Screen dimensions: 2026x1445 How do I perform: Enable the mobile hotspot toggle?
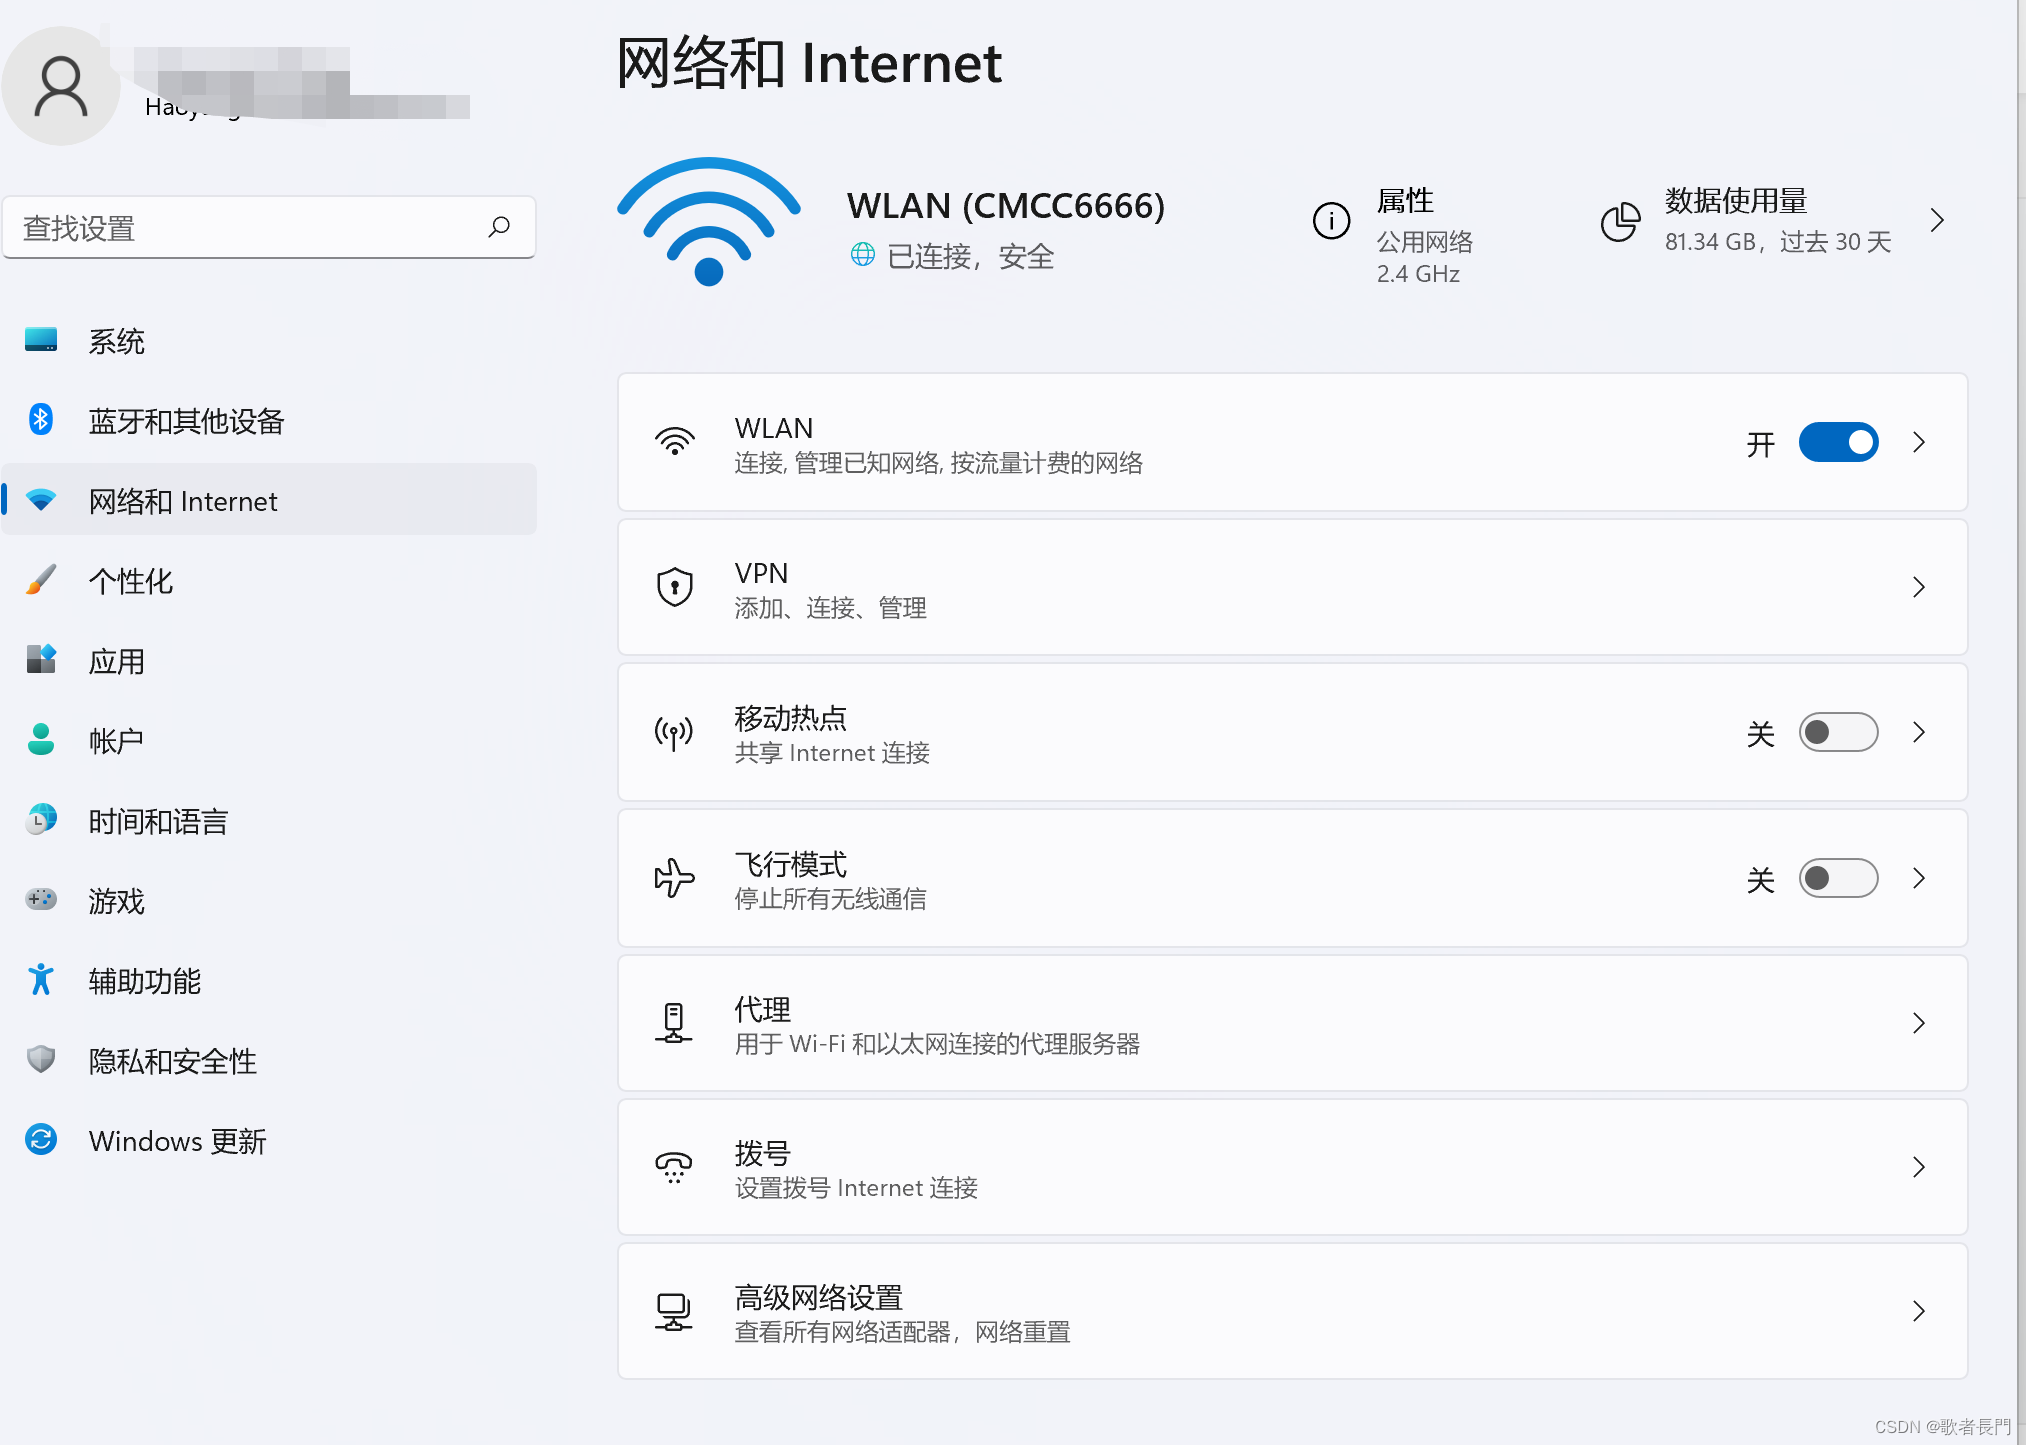pyautogui.click(x=1838, y=732)
